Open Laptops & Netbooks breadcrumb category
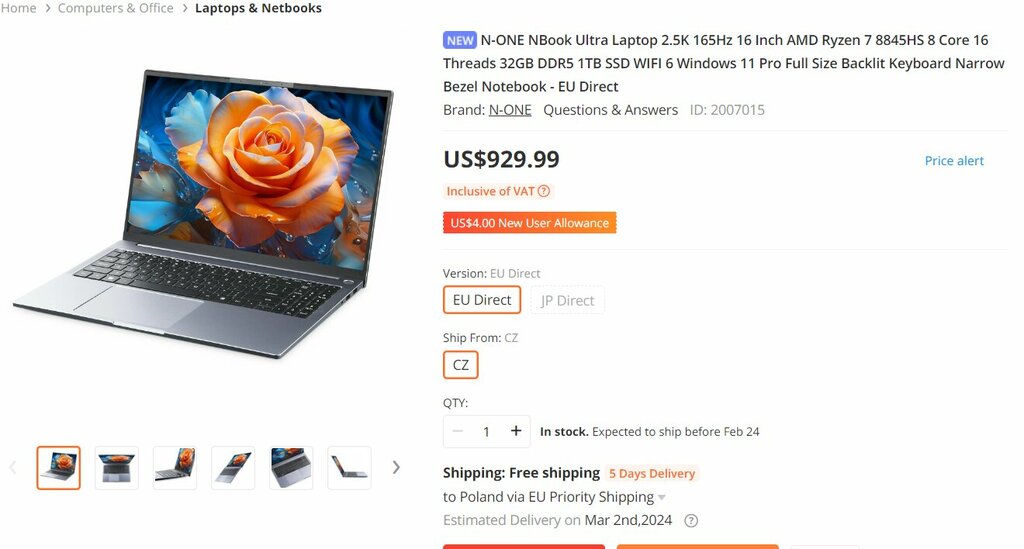 [x=259, y=8]
